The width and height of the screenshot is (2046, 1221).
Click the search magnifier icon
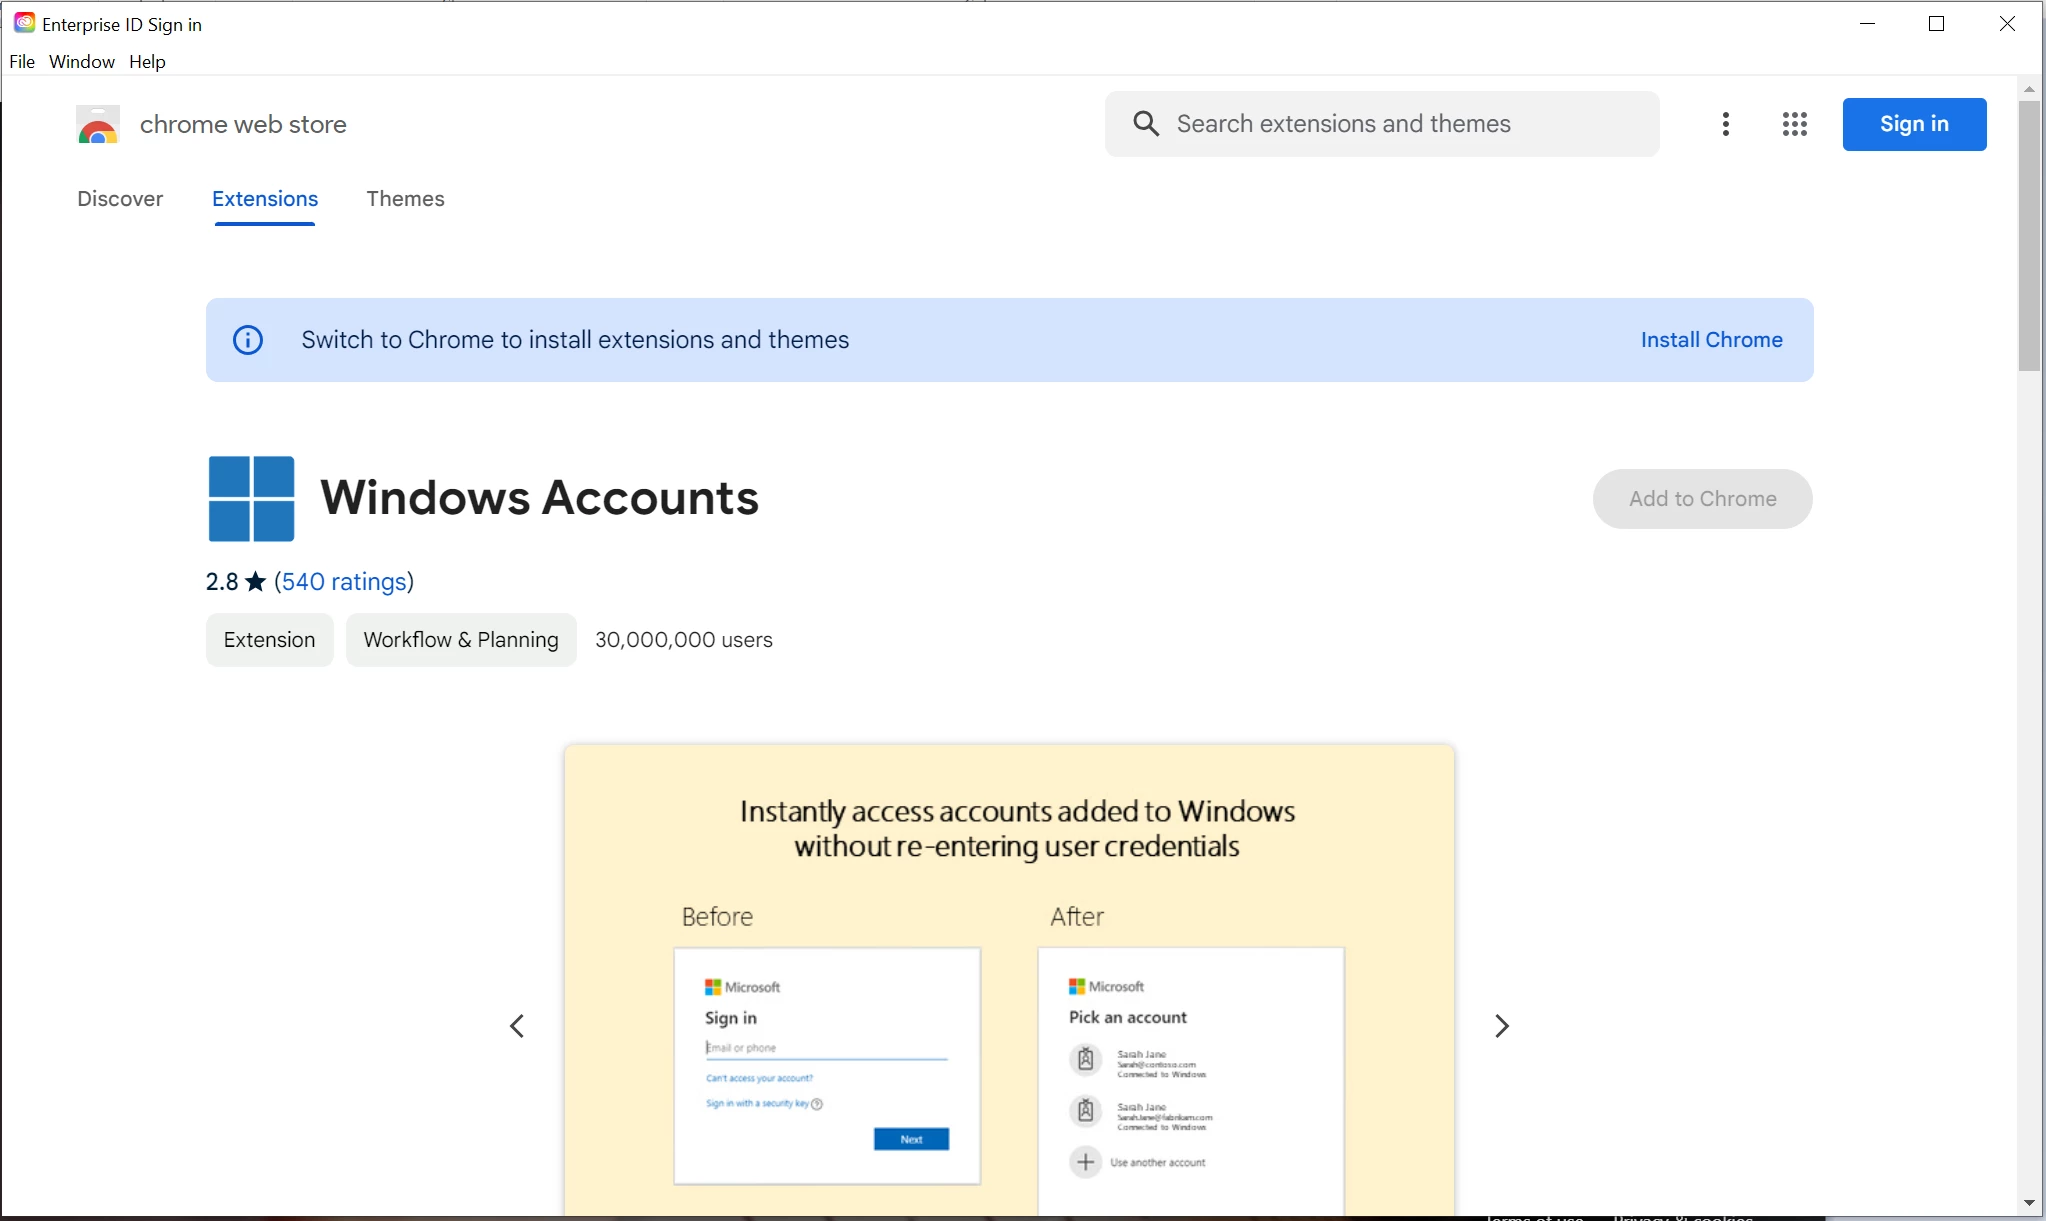pos(1146,124)
